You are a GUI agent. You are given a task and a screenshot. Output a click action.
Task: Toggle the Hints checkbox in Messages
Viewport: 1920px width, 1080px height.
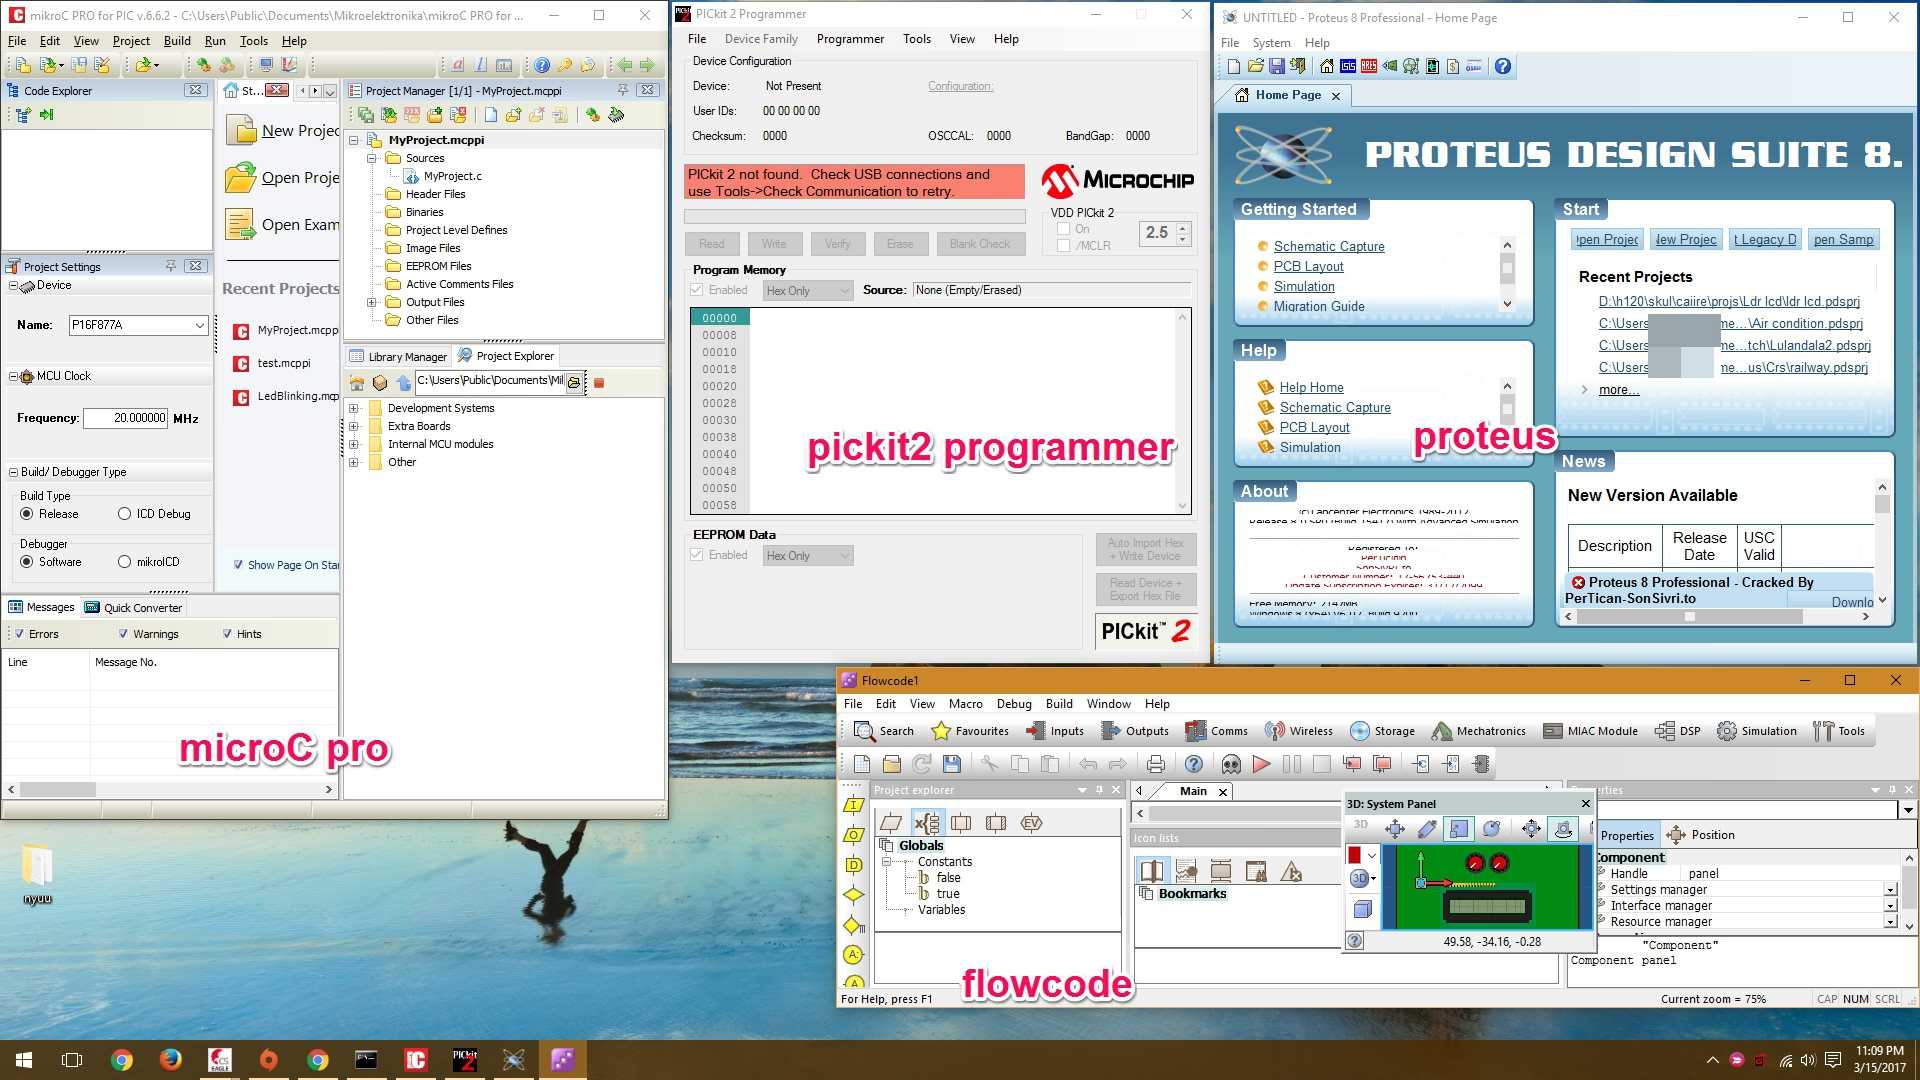click(x=227, y=634)
